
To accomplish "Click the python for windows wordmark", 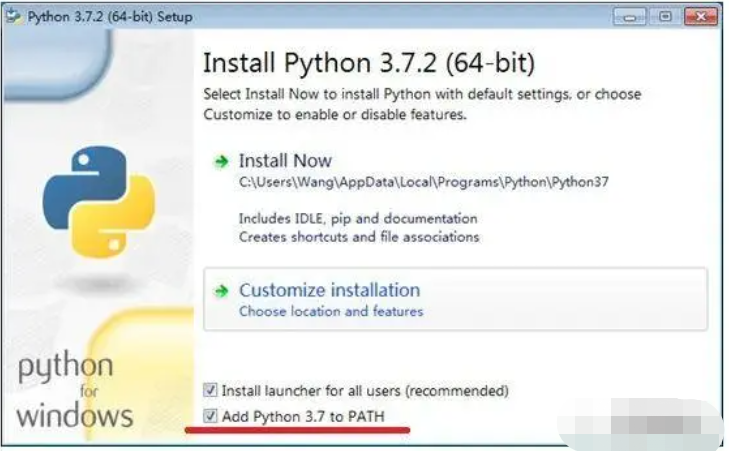I will pos(74,390).
